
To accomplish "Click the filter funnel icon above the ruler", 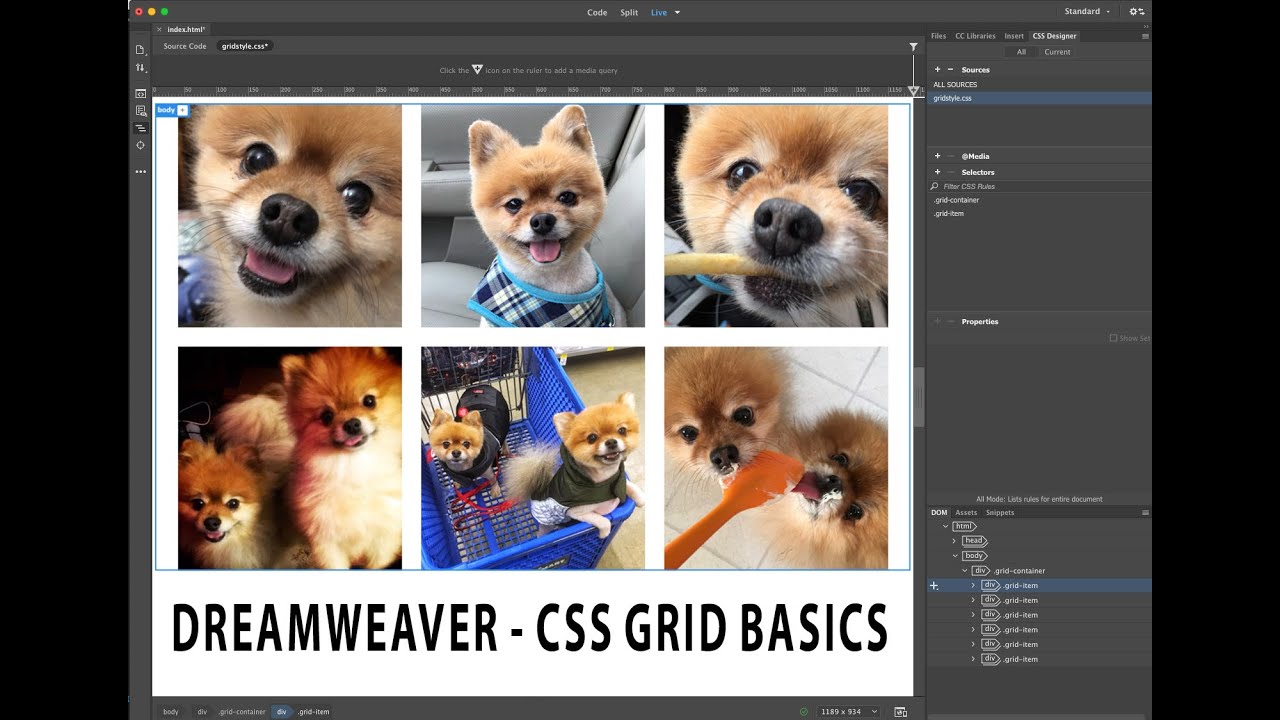I will [x=913, y=46].
